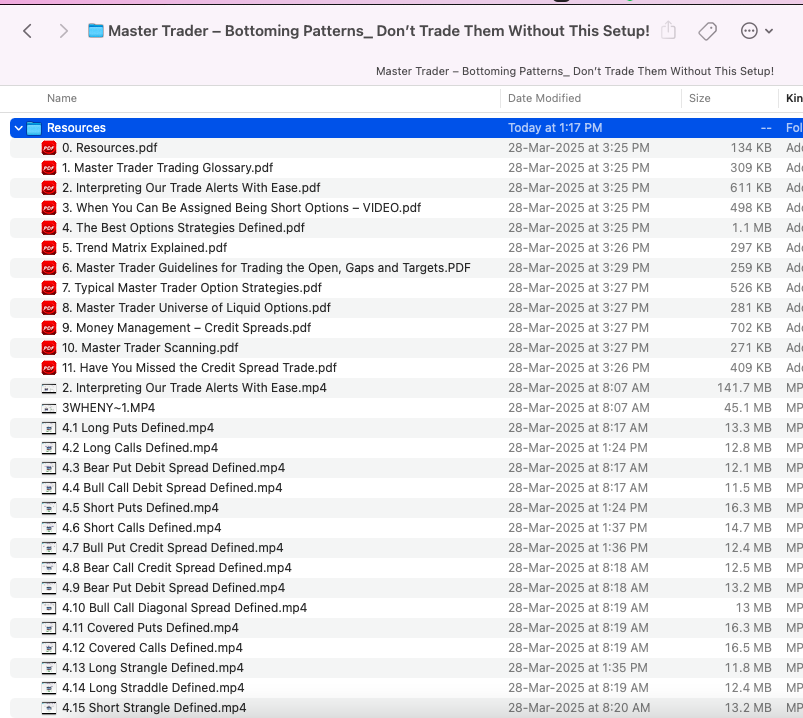Sort by the Date Modified column header
The height and width of the screenshot is (718, 803).
(544, 98)
